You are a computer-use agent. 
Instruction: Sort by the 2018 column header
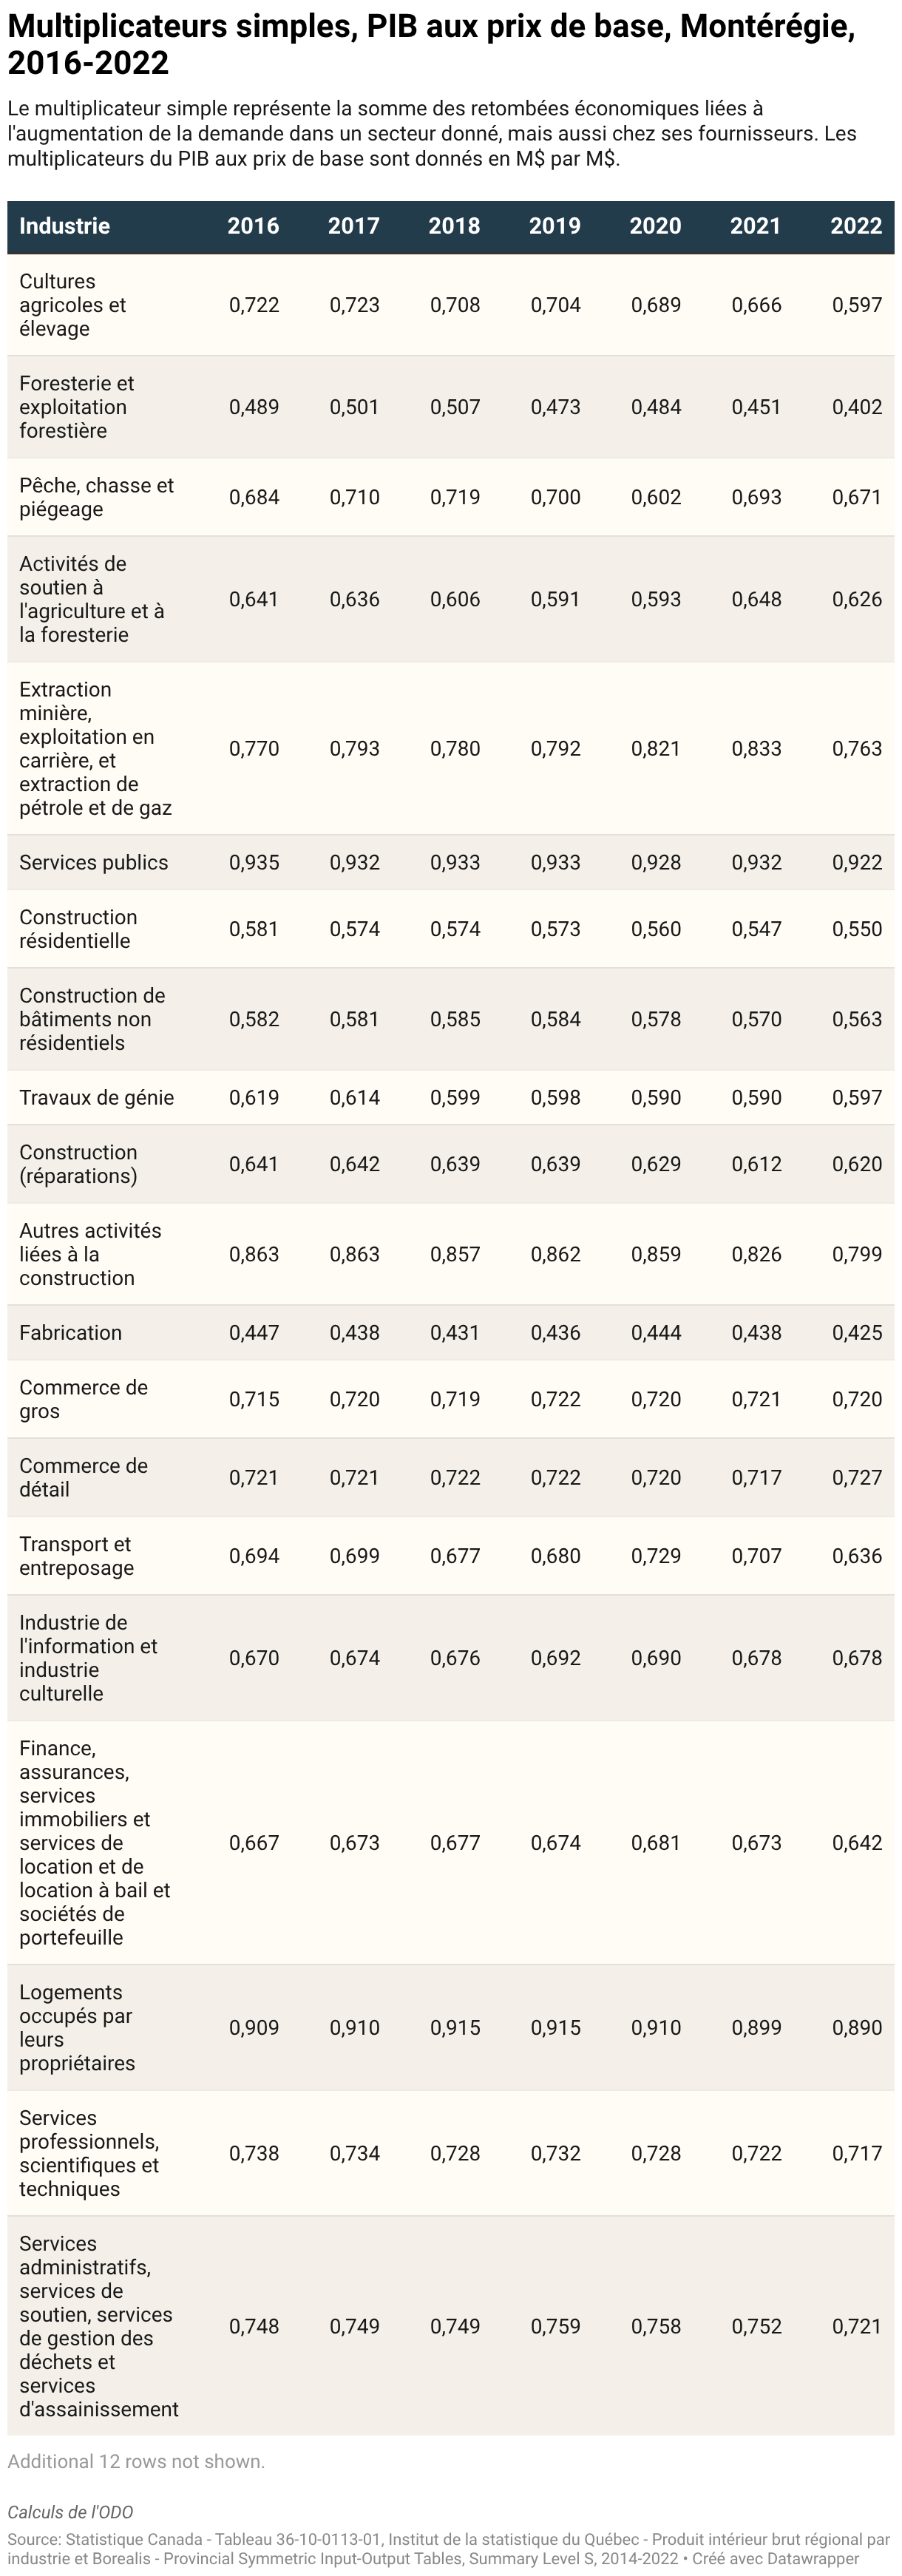tap(454, 226)
